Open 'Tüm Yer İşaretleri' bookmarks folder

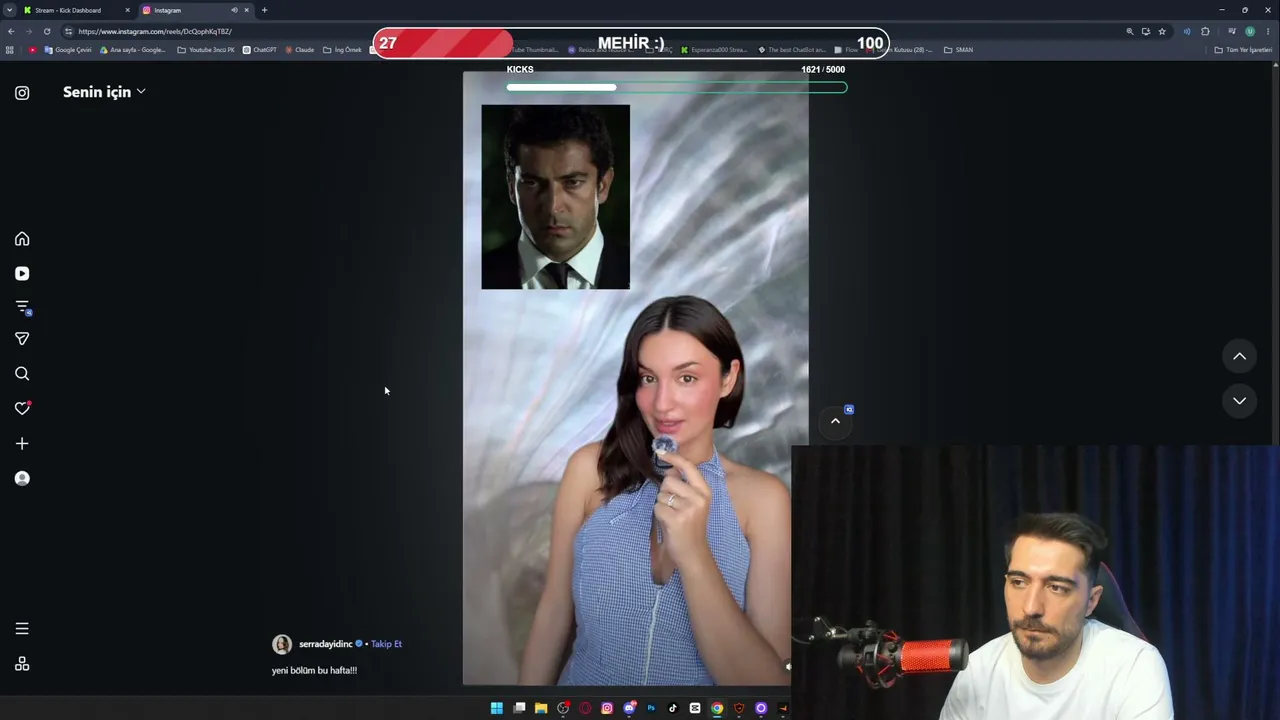coord(1243,50)
